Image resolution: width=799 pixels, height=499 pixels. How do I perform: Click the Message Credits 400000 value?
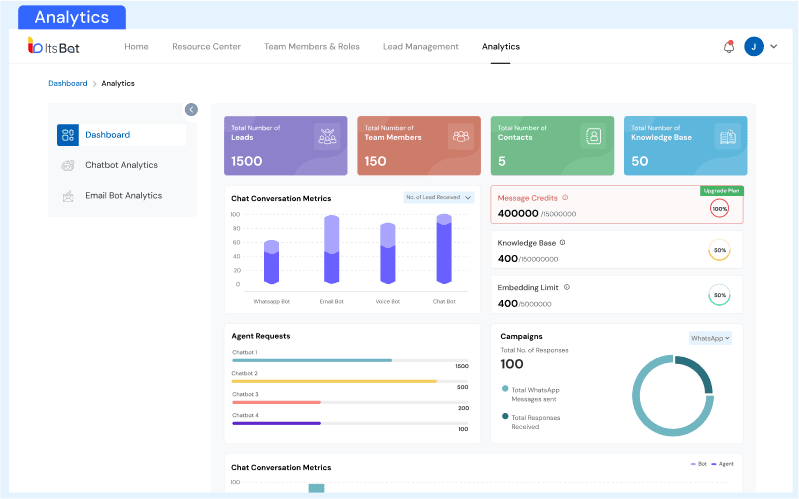pyautogui.click(x=518, y=213)
